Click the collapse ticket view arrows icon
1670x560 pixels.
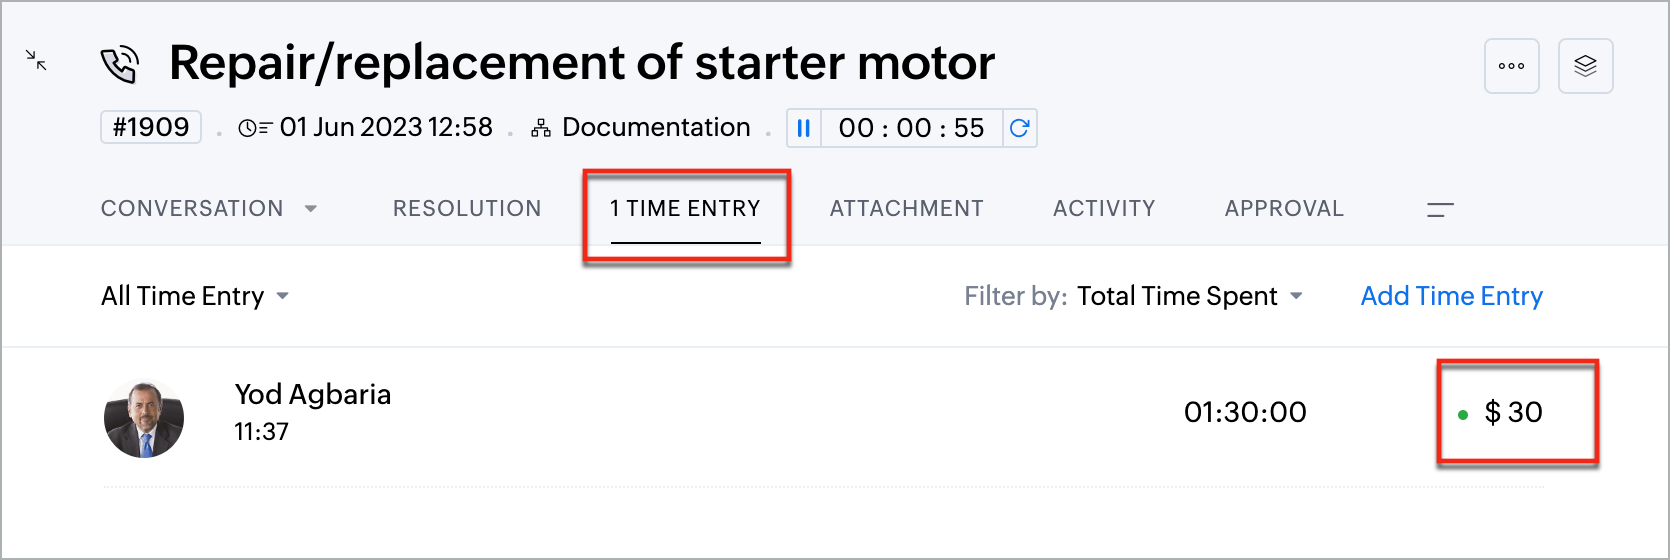tap(36, 61)
